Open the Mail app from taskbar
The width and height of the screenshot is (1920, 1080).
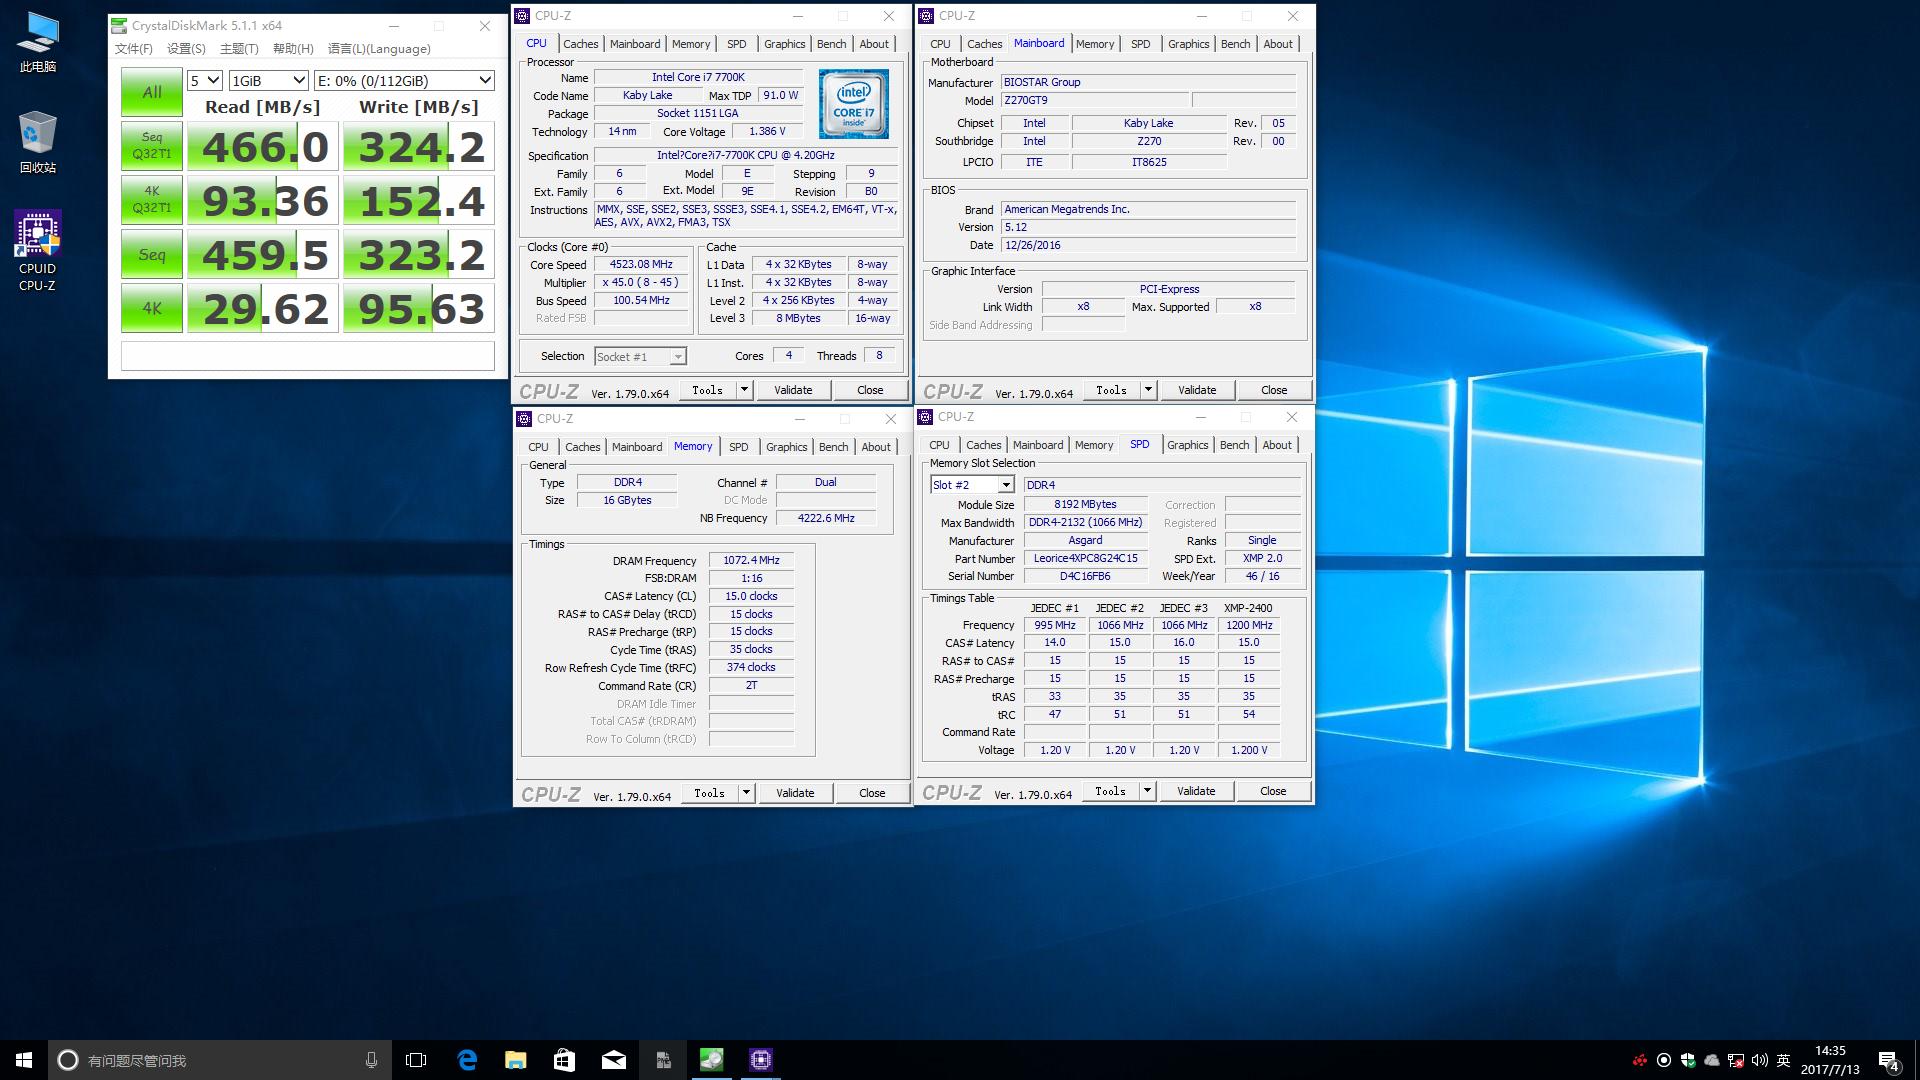coord(613,1060)
